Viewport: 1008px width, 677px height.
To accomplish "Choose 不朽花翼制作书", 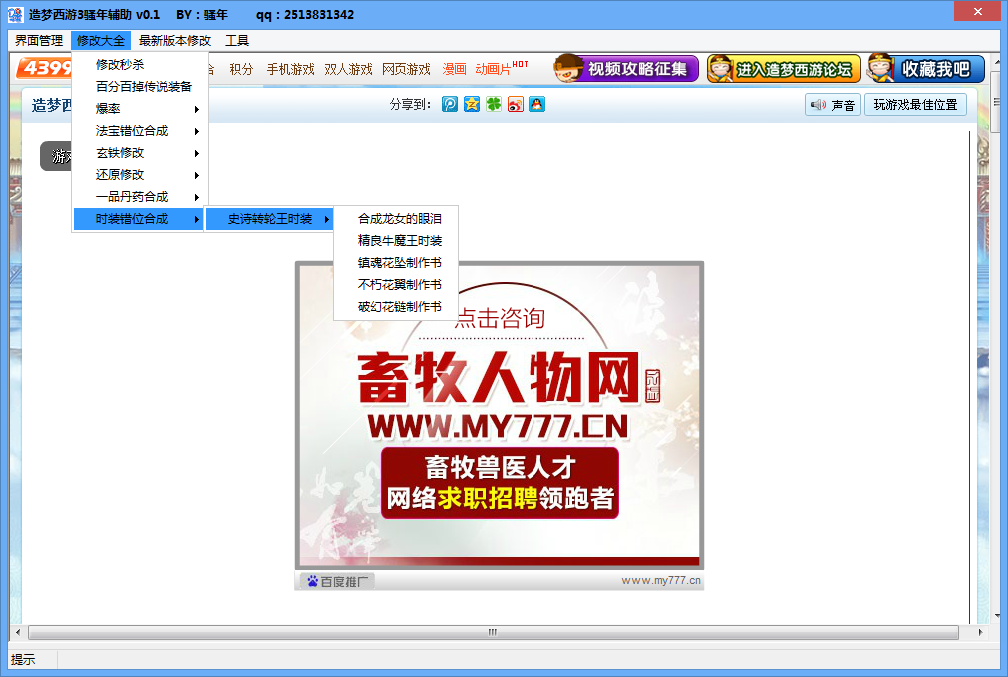I will [x=397, y=284].
